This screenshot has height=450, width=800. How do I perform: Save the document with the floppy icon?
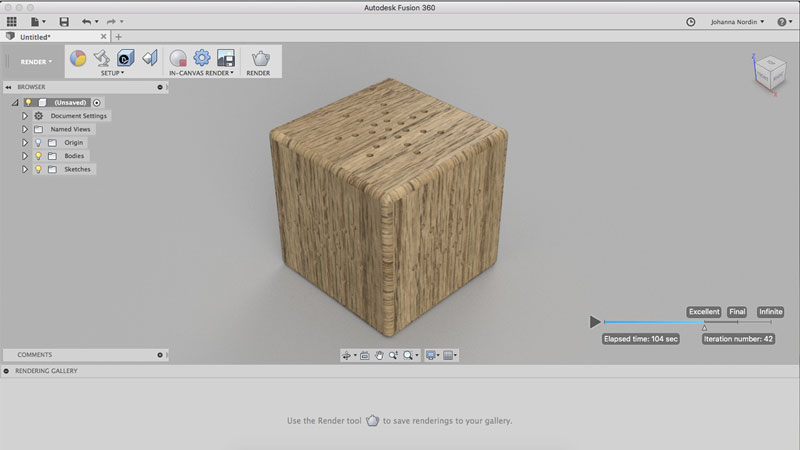pos(64,21)
